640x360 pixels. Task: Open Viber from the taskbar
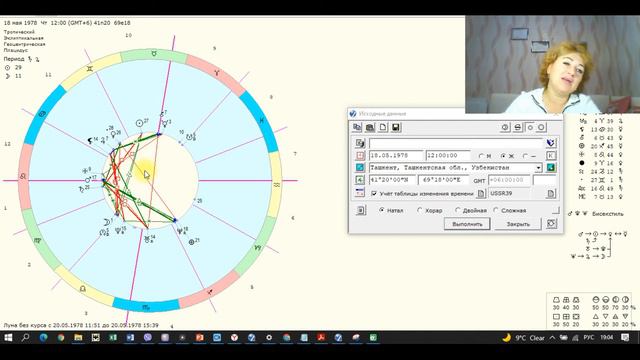(x=148, y=338)
